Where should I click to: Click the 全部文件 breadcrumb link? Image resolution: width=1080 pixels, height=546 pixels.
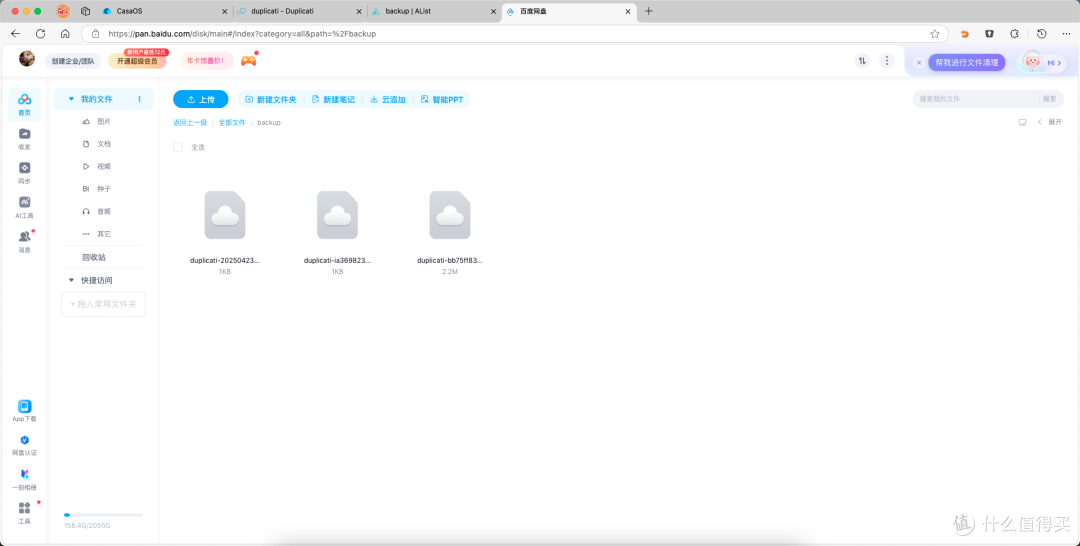(x=232, y=123)
